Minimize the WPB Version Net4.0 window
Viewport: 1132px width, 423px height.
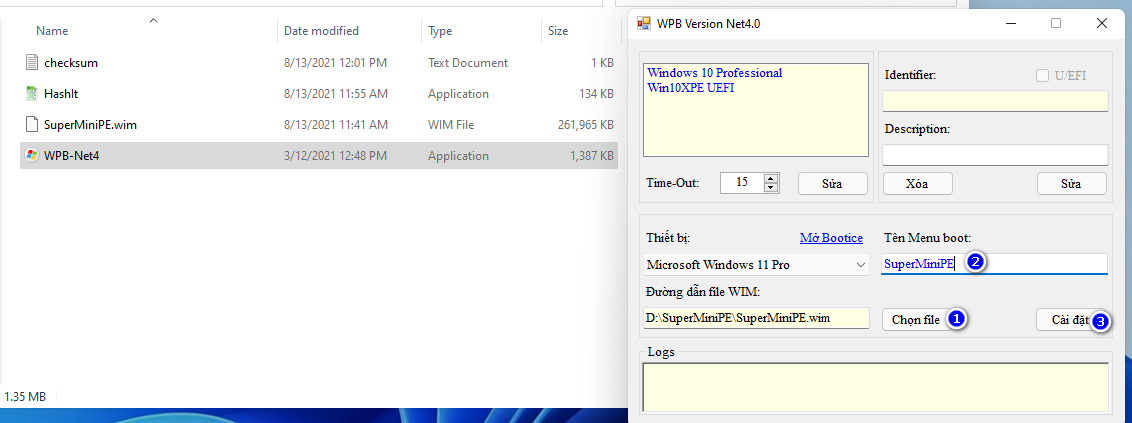tap(1012, 23)
